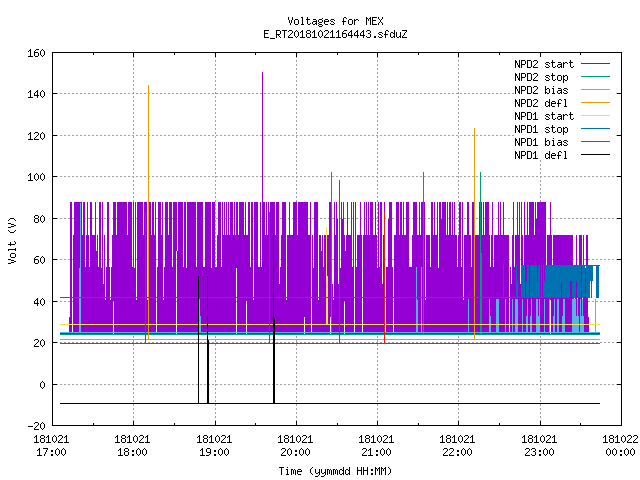This screenshot has height=480, width=640.
Task: Select the NPD2 bias legend label
Action: click(541, 90)
